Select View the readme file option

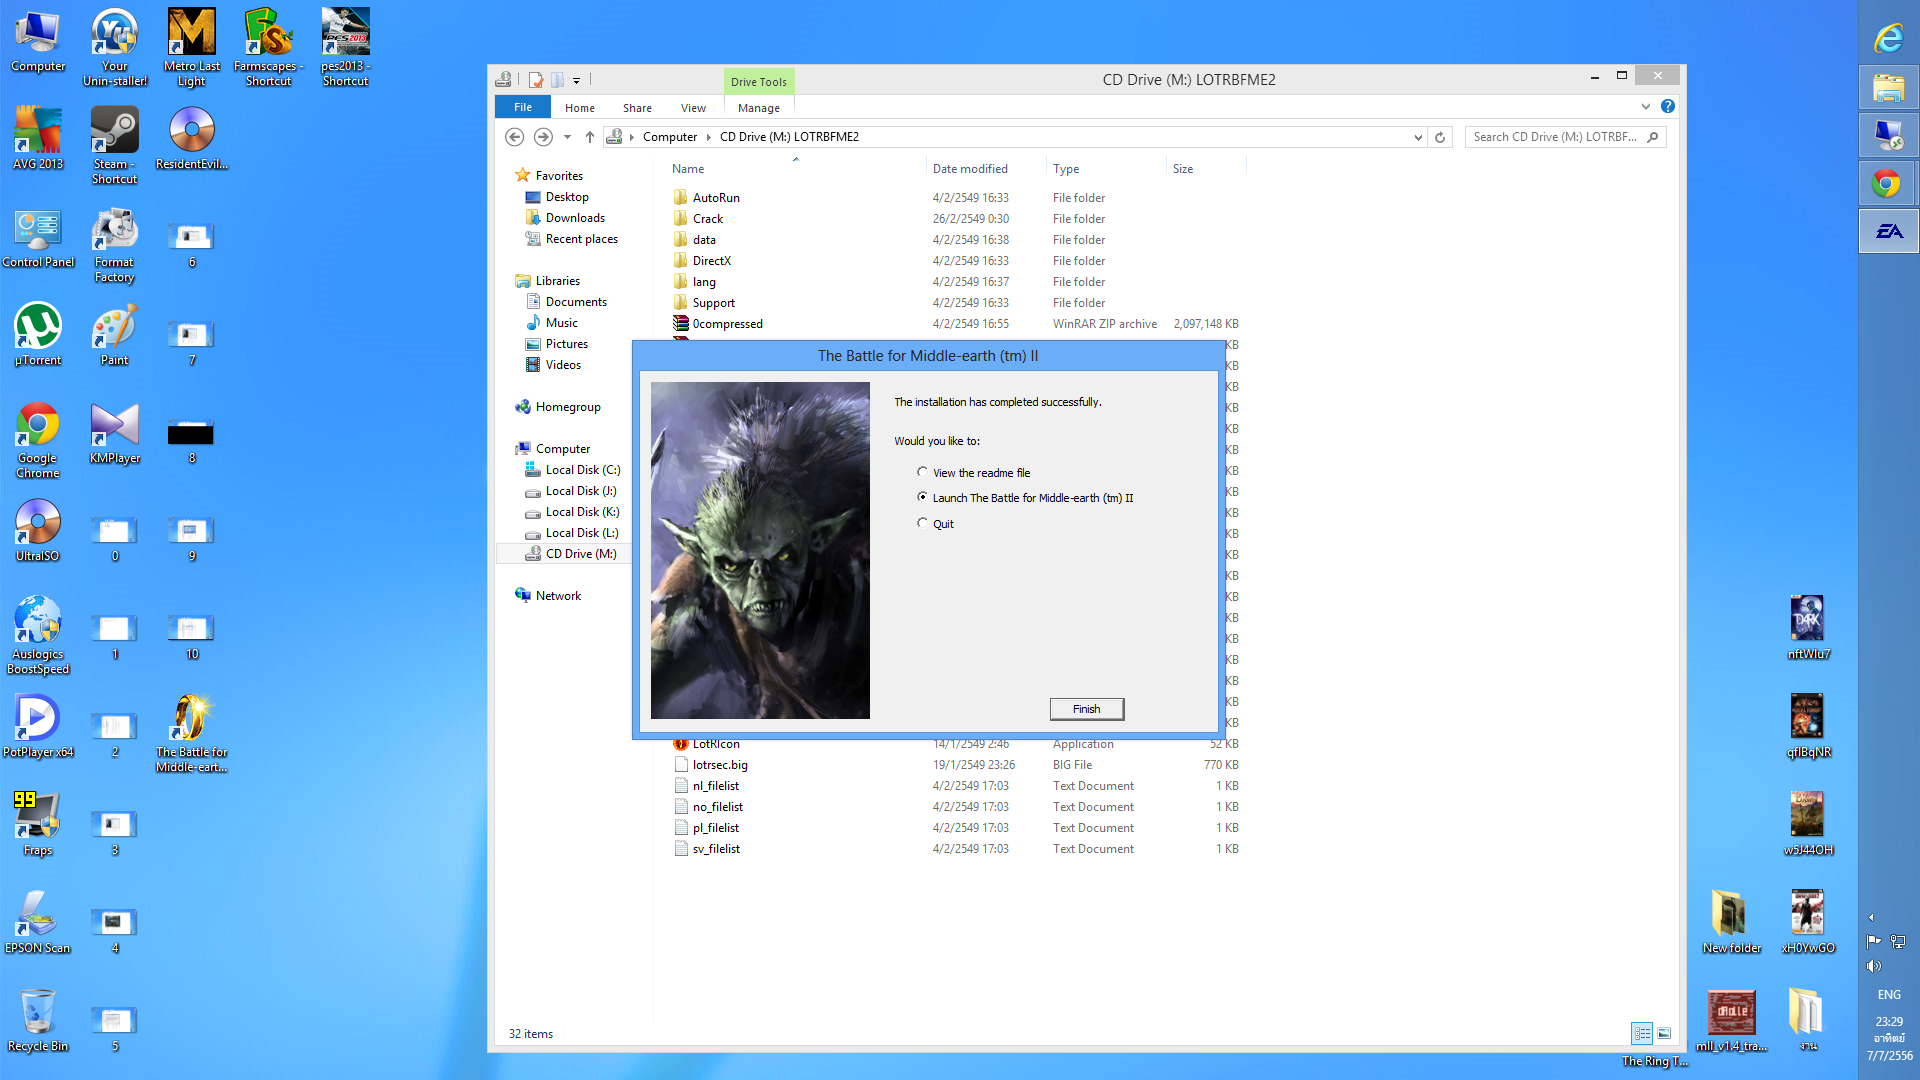click(922, 472)
